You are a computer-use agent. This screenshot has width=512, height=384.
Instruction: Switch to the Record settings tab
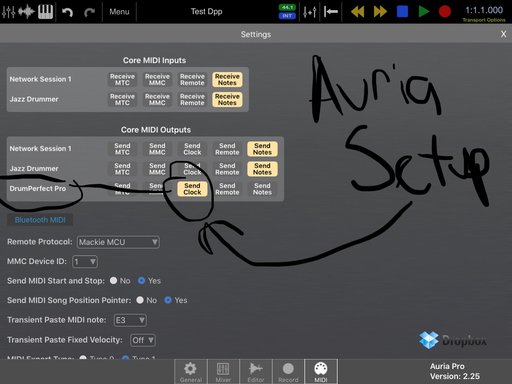pos(288,372)
